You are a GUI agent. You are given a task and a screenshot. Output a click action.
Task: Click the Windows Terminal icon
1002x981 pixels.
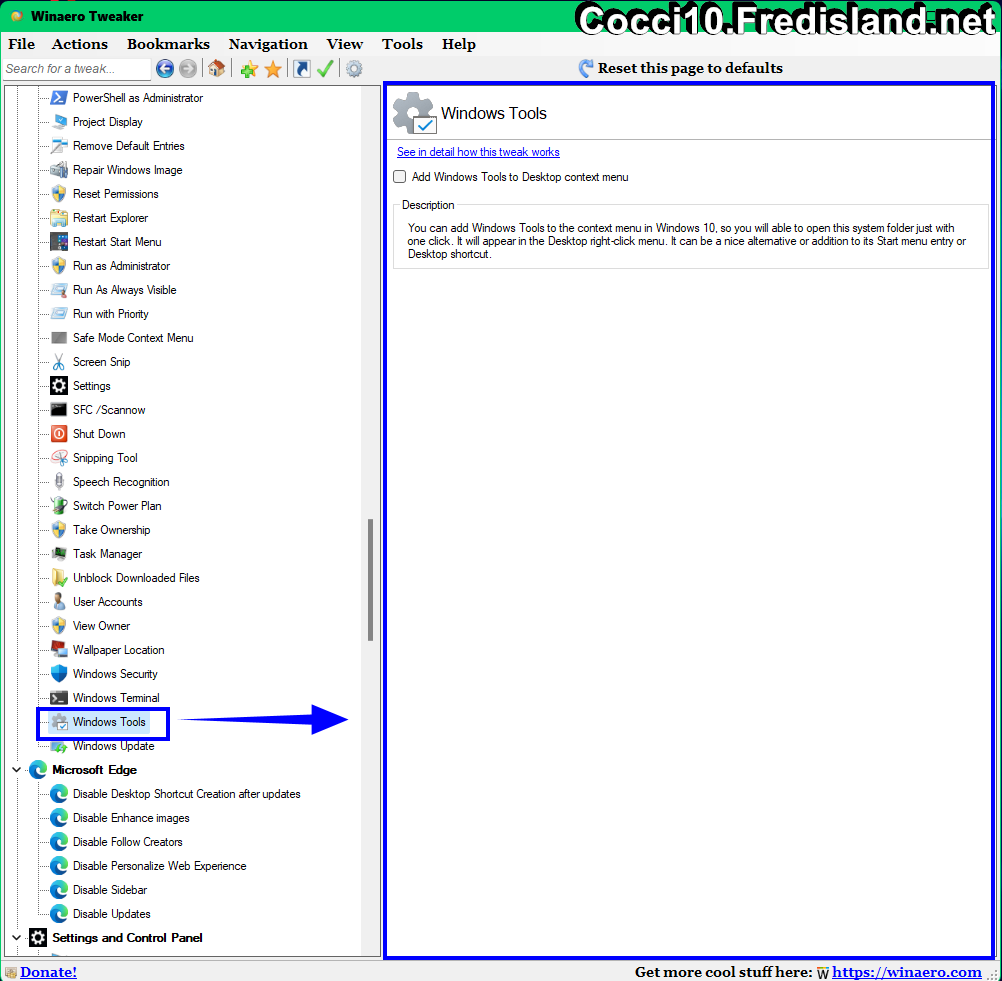tap(59, 698)
